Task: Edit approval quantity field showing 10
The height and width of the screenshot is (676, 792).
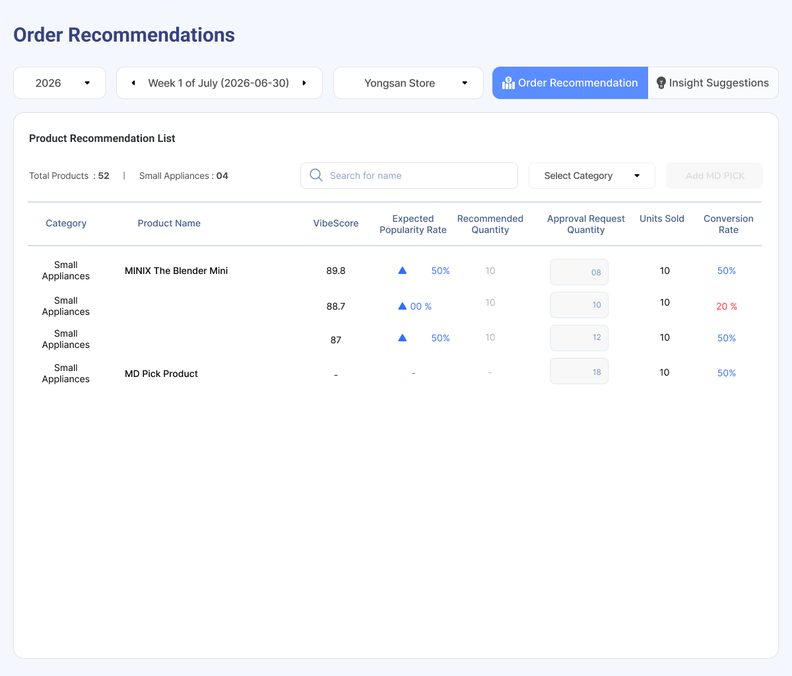Action: [x=579, y=305]
